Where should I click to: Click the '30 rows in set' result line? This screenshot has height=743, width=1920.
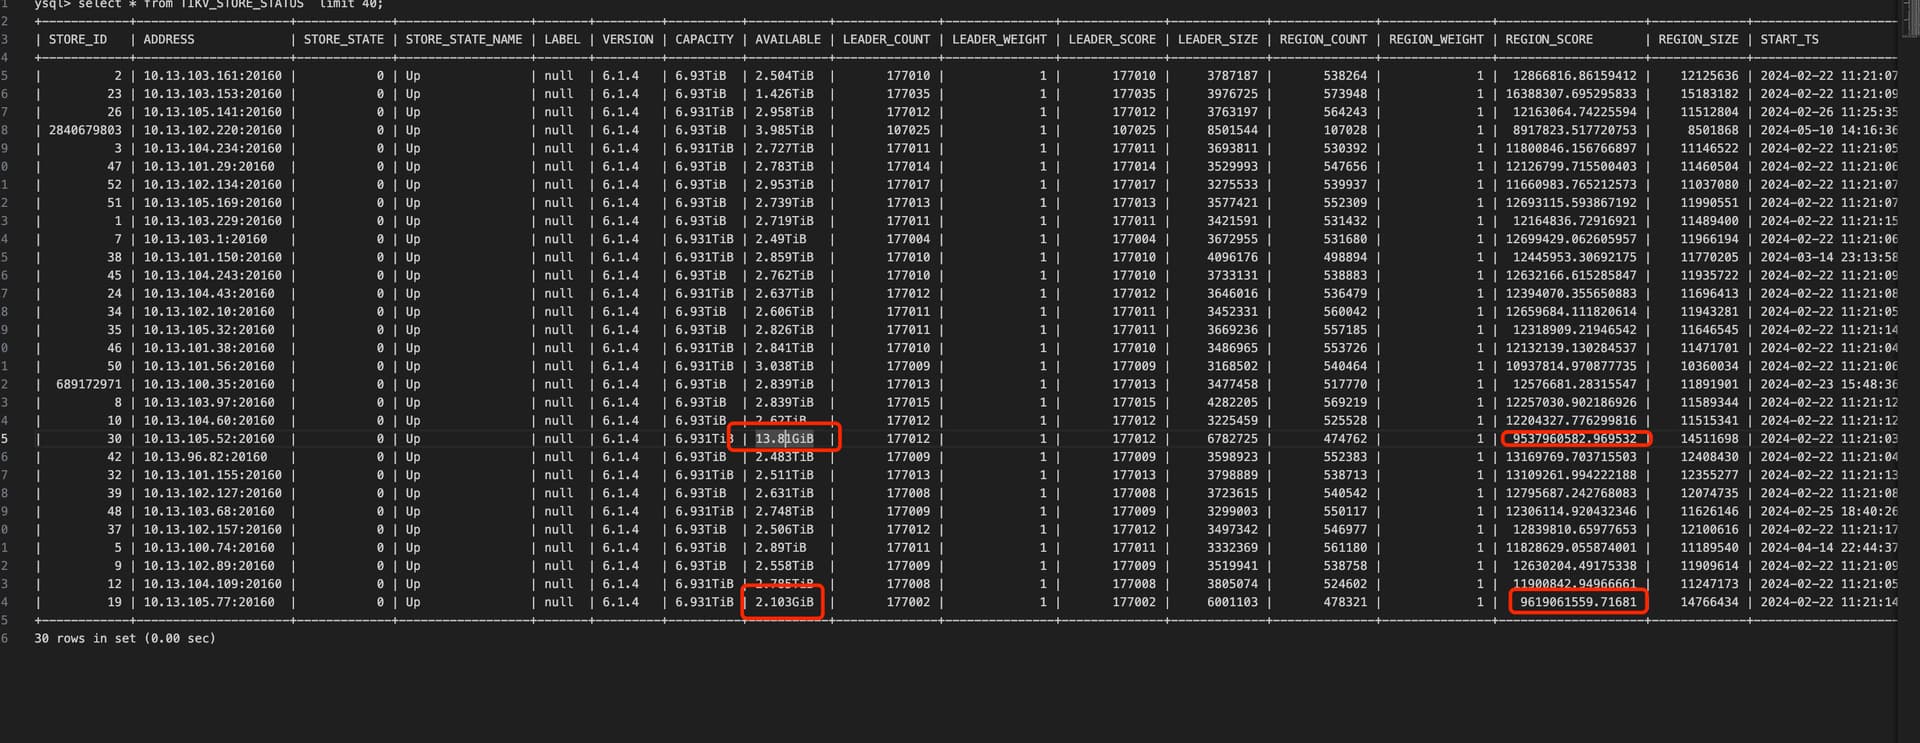pos(125,638)
